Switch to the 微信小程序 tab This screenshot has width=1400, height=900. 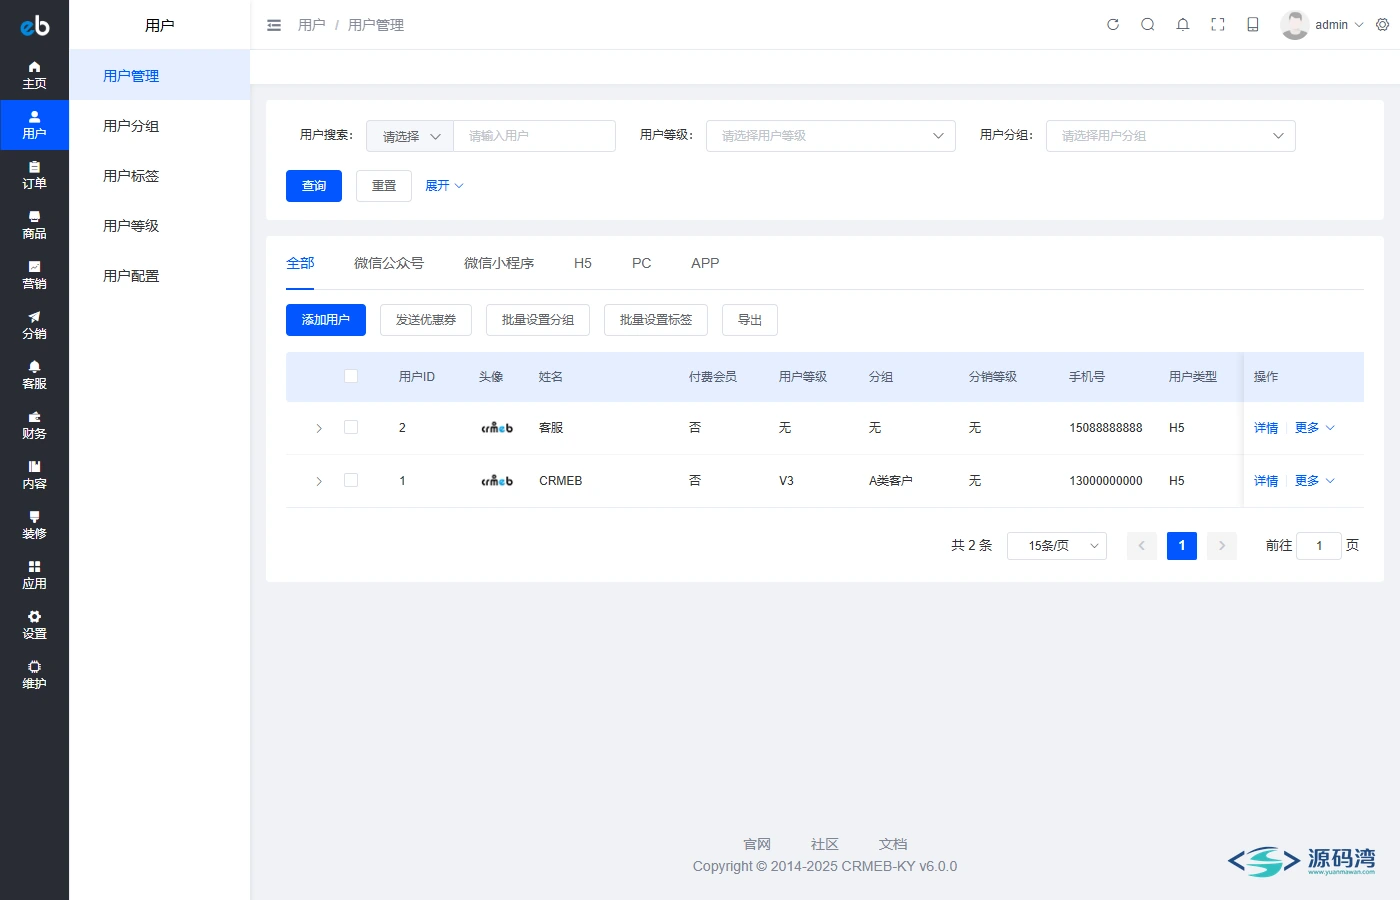pyautogui.click(x=499, y=263)
